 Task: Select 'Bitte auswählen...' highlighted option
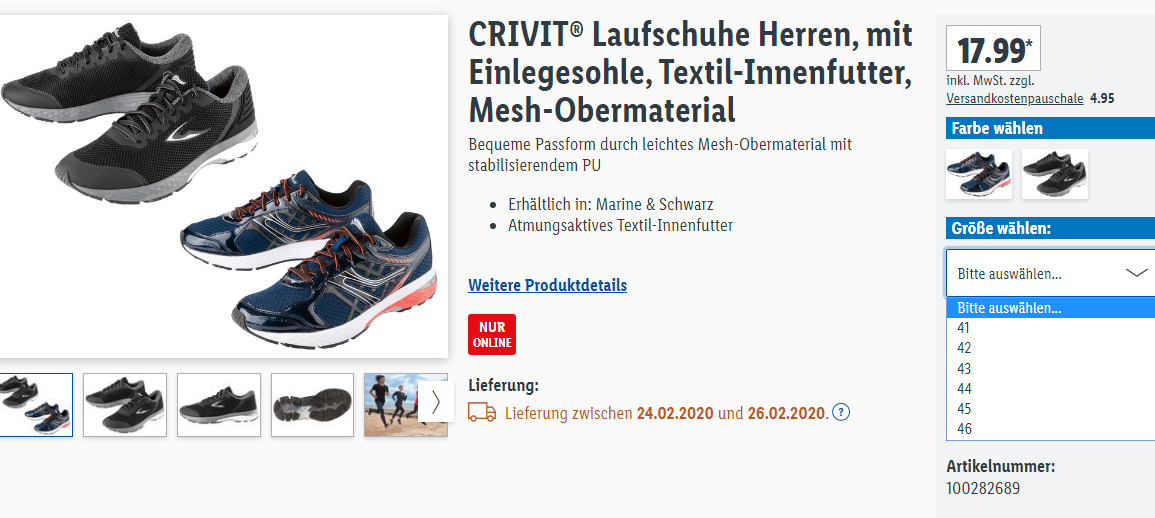click(x=1050, y=308)
